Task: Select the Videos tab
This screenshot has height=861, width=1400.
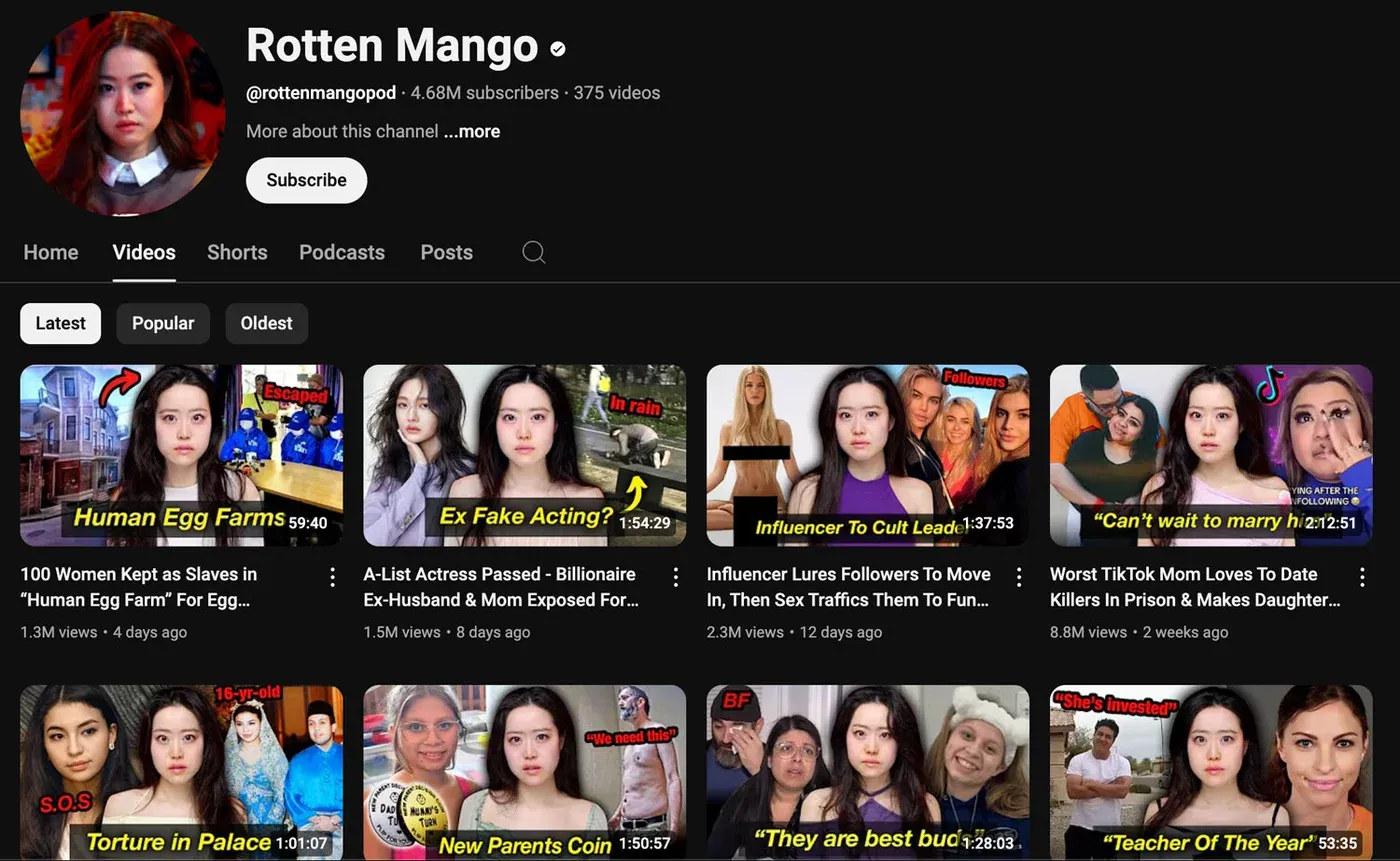Action: (x=144, y=252)
